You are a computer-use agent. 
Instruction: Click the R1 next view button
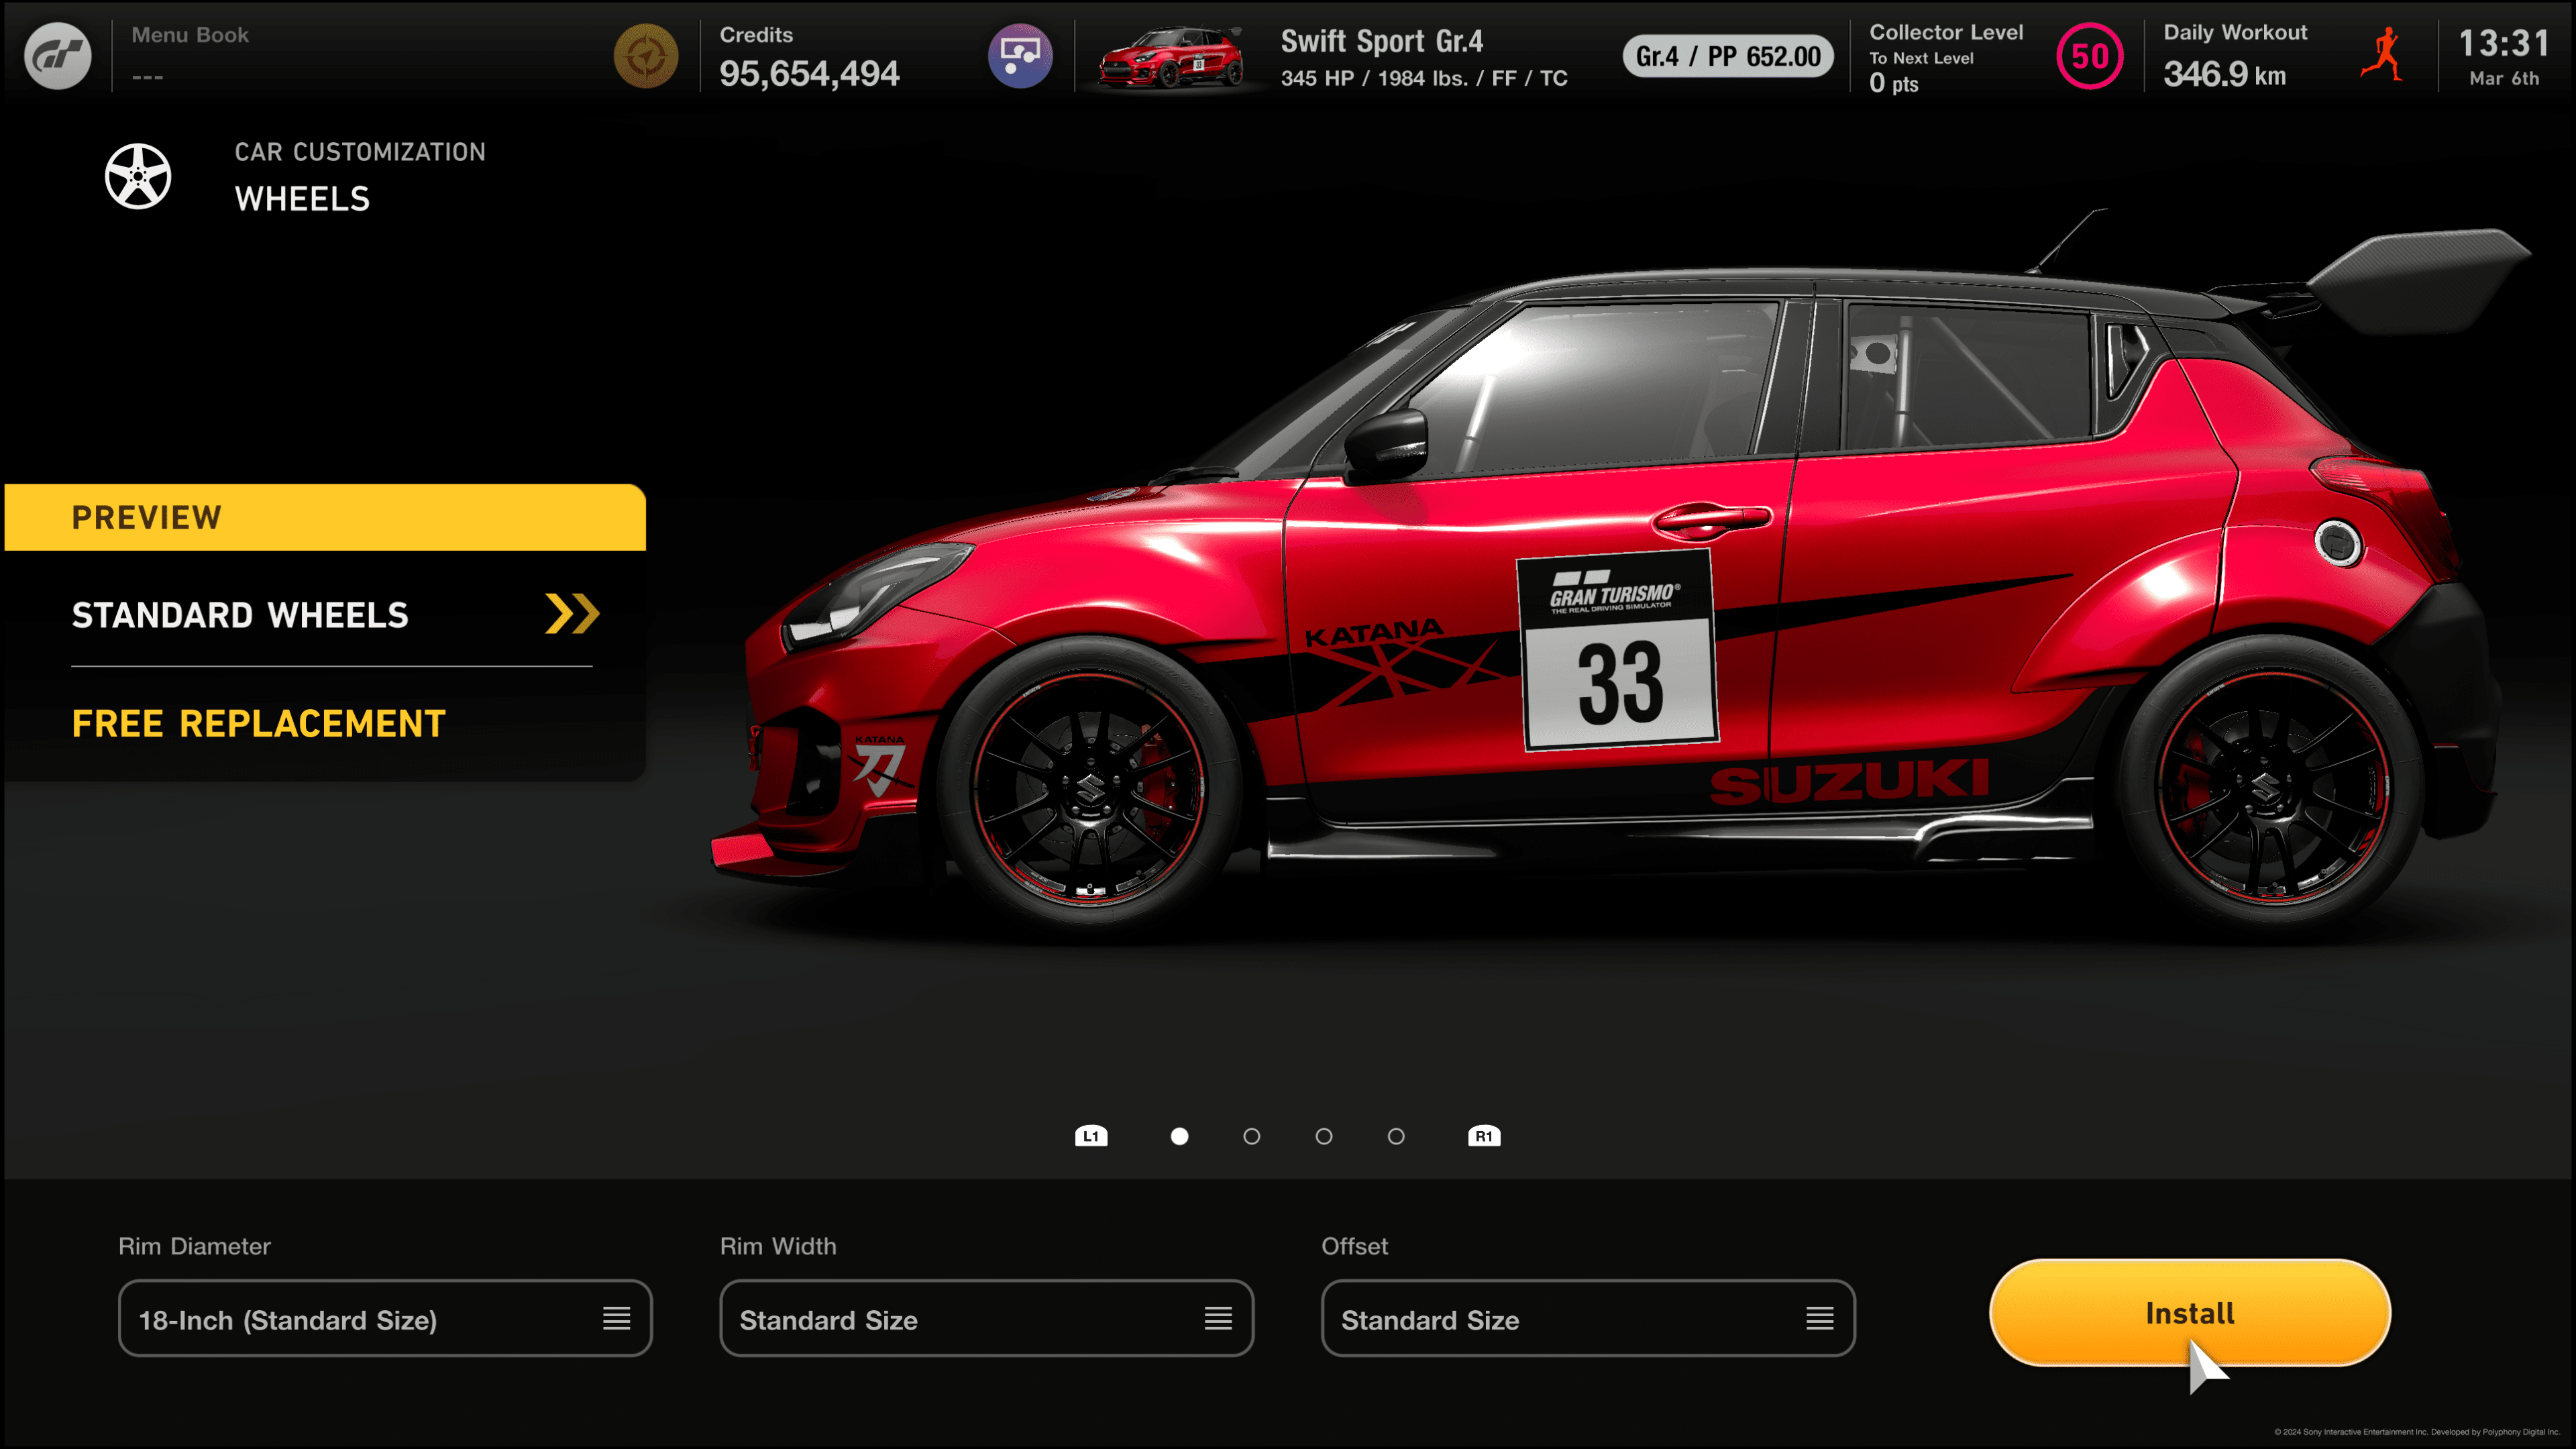coord(1484,1136)
